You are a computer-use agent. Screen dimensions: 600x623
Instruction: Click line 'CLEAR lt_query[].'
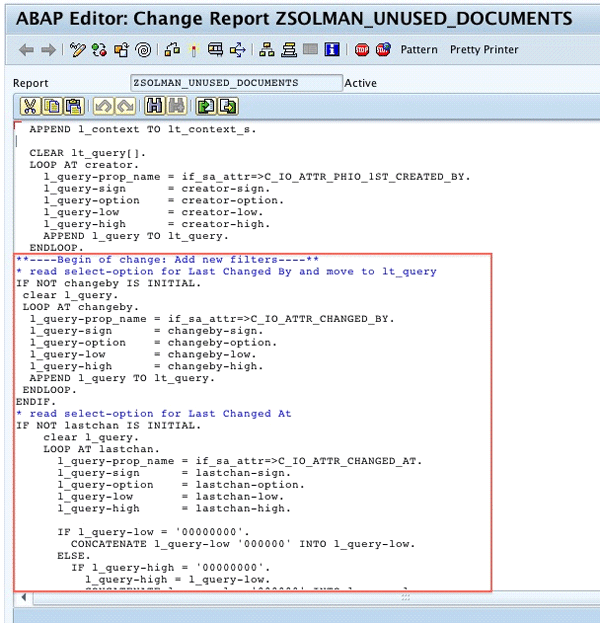click(x=87, y=153)
